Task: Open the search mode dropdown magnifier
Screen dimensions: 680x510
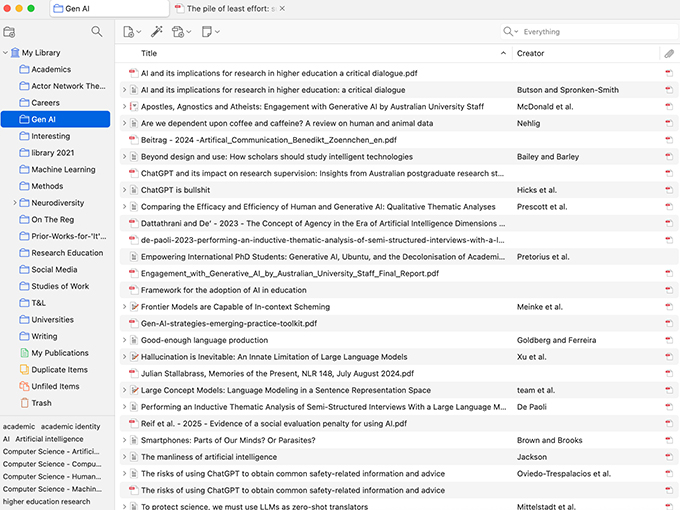Action: 511,32
